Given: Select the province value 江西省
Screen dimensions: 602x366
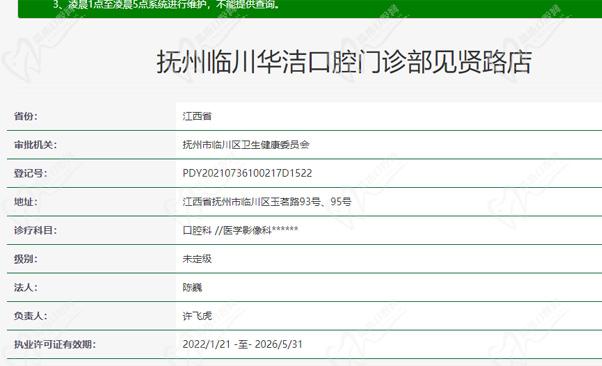Looking at the screenshot, I should pos(197,116).
